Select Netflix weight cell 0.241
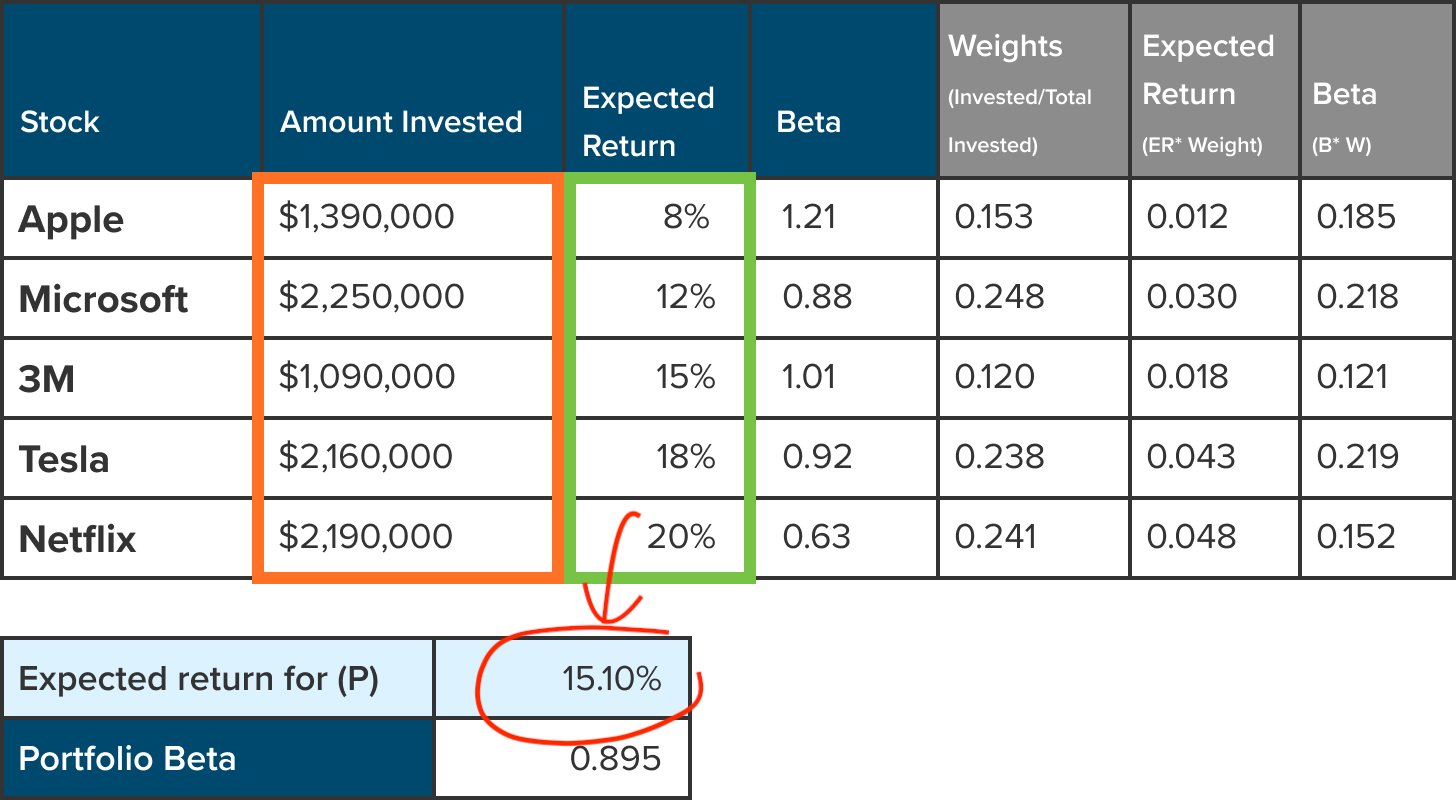The image size is (1456, 800). (1034, 537)
